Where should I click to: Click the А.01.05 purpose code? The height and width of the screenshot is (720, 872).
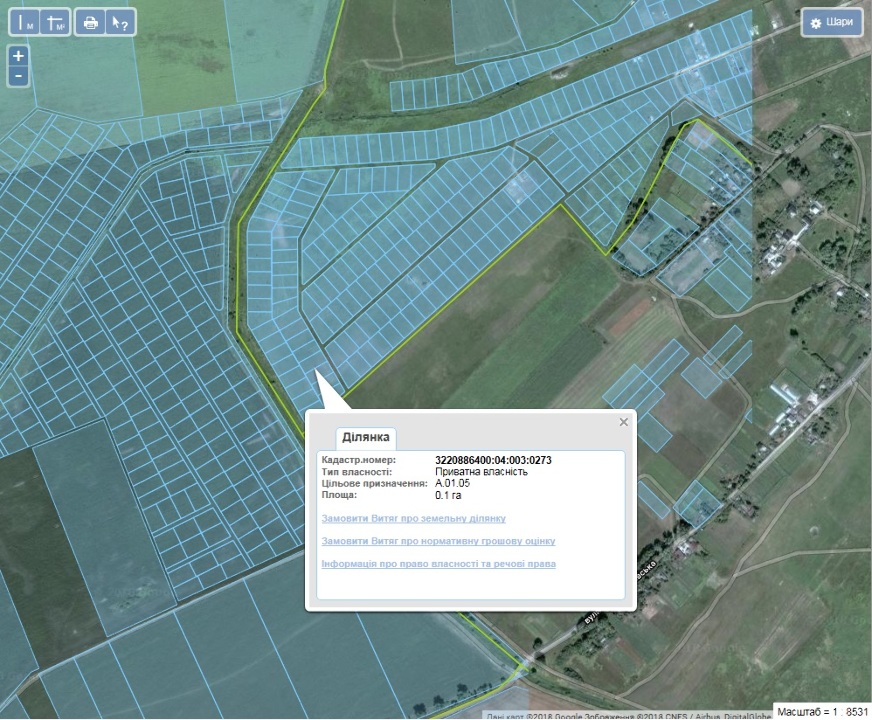(x=452, y=483)
